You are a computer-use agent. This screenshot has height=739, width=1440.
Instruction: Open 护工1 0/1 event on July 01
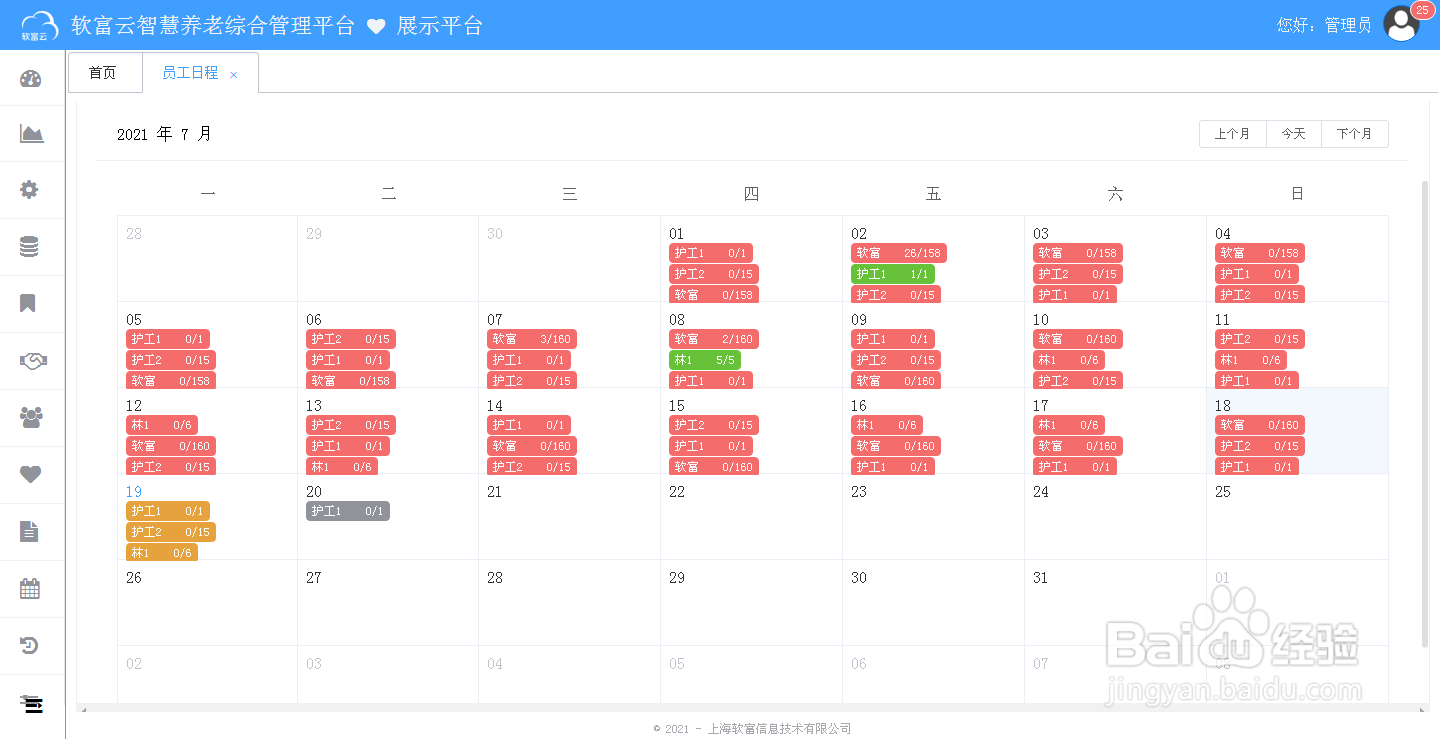coord(711,253)
